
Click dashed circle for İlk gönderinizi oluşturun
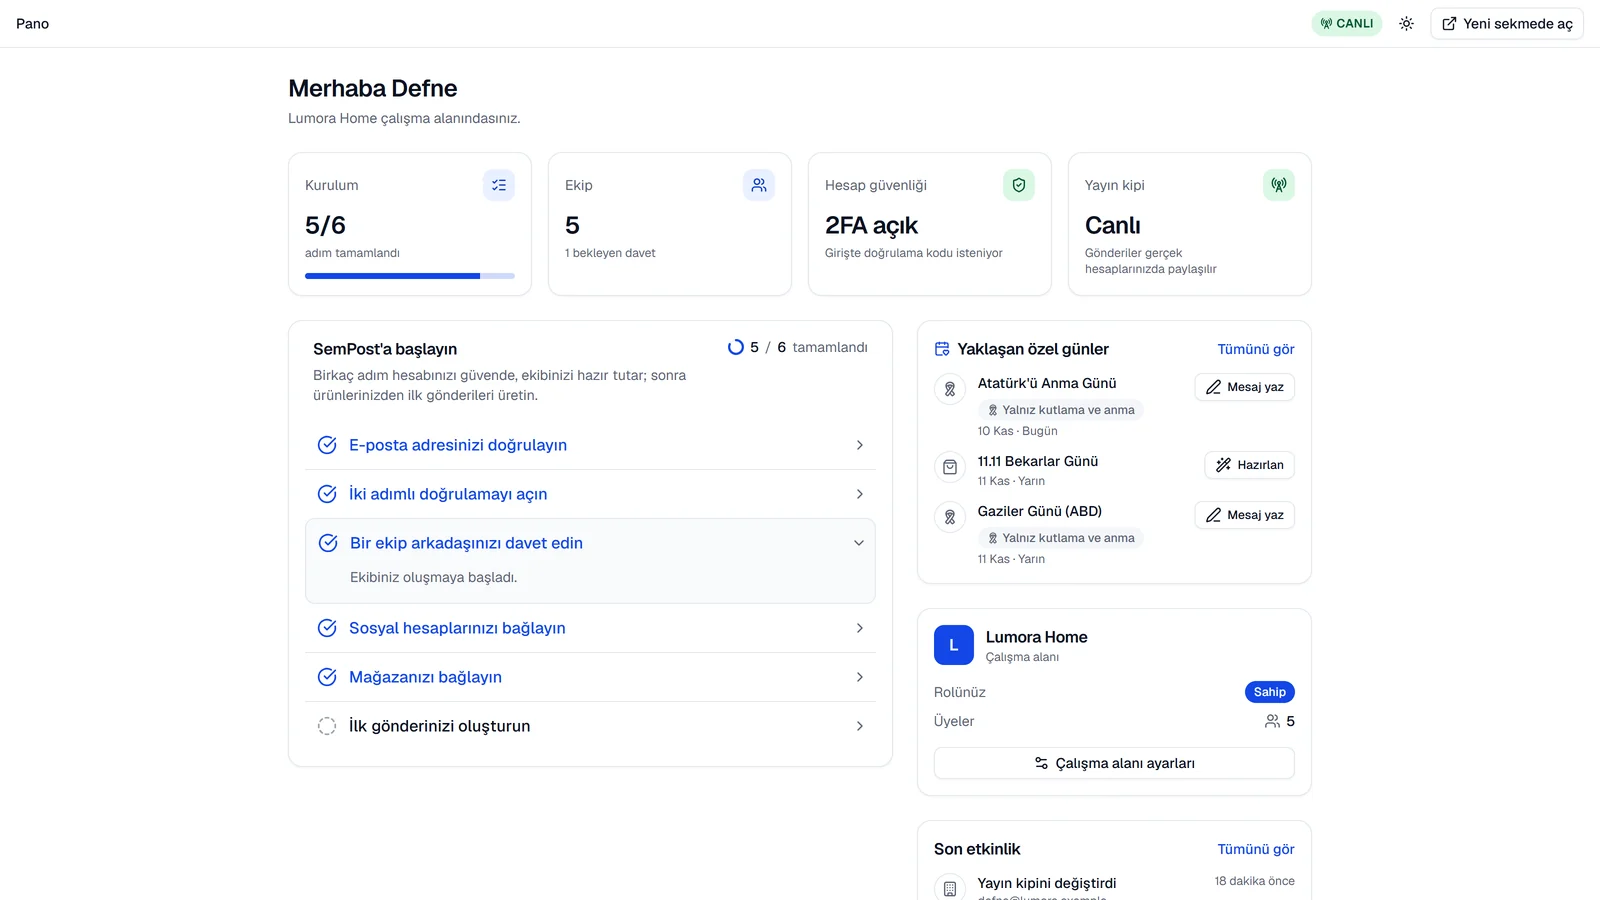pyautogui.click(x=327, y=726)
